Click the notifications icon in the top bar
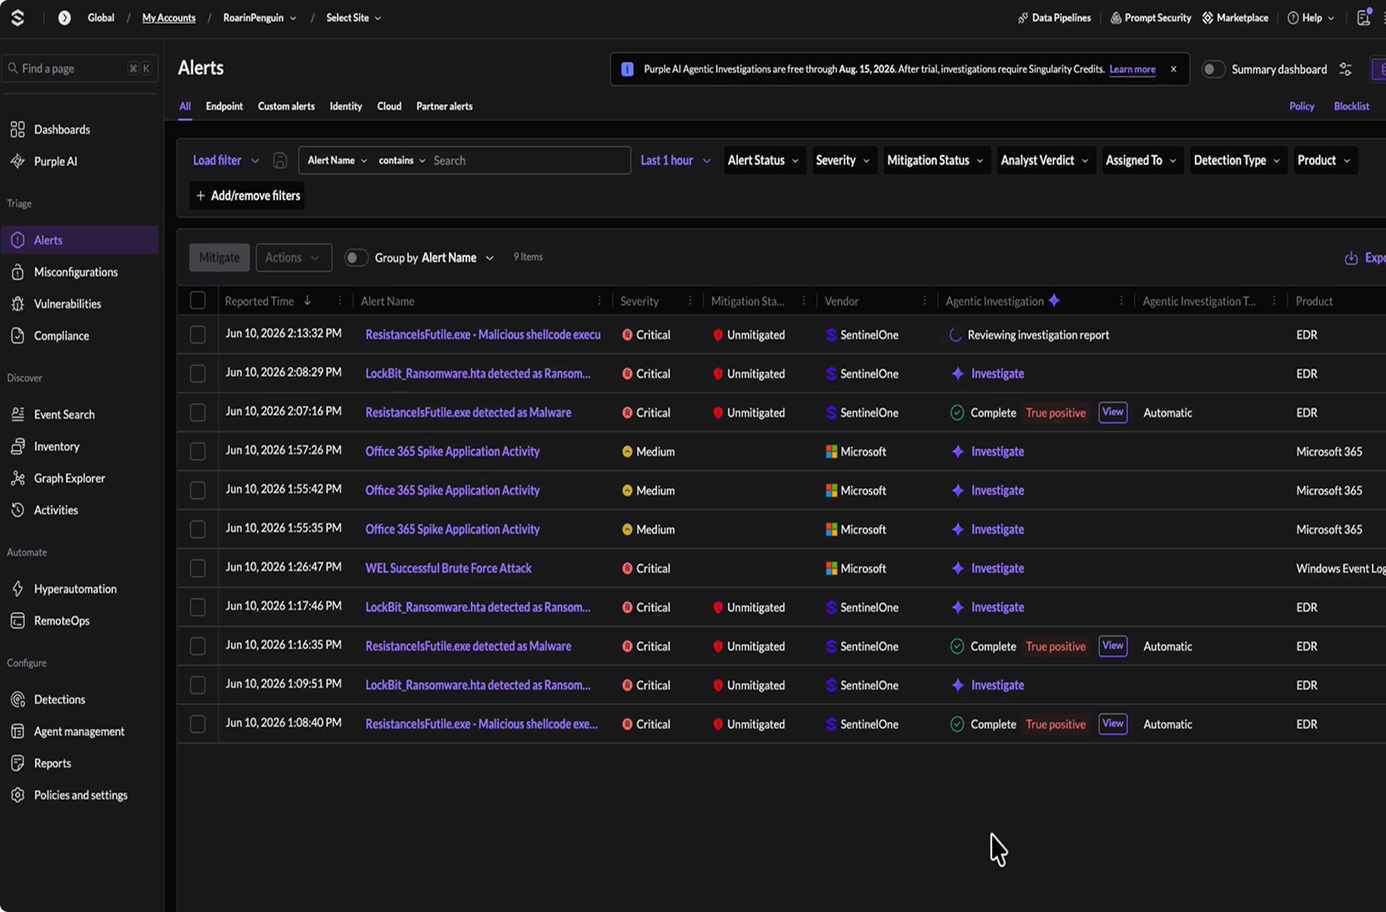1386x912 pixels. tap(1364, 17)
